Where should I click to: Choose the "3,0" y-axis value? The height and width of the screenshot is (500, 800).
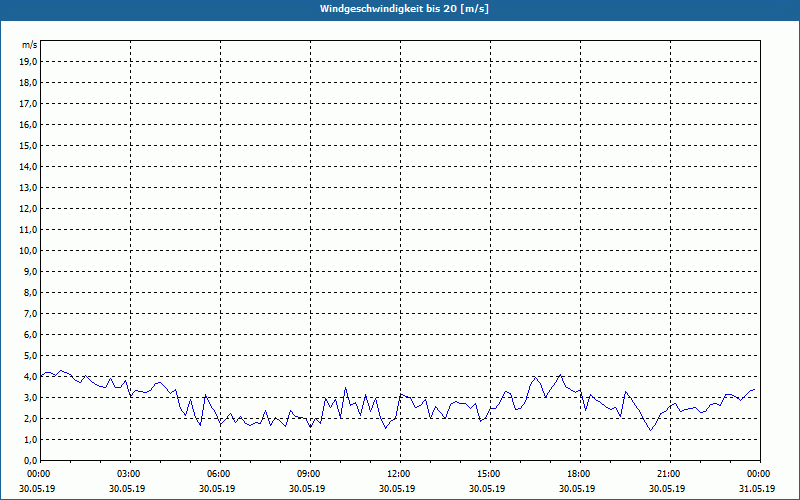tap(30, 397)
